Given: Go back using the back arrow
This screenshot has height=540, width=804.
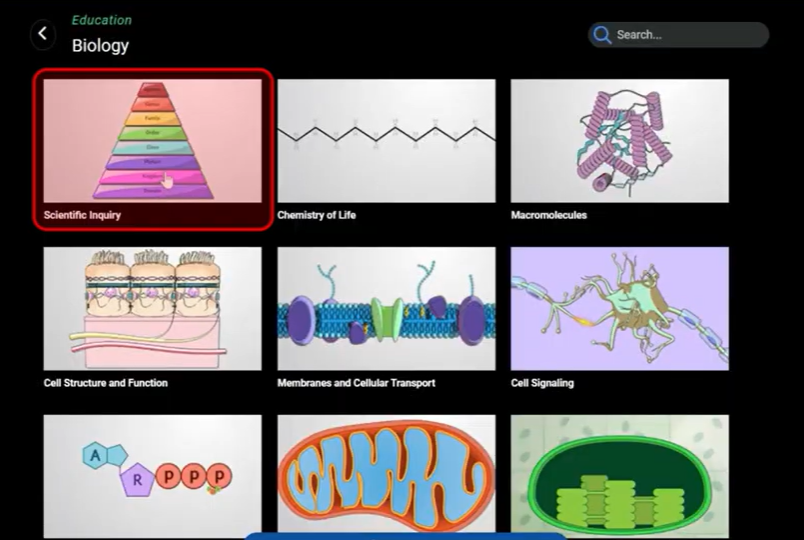Looking at the screenshot, I should click(x=43, y=34).
